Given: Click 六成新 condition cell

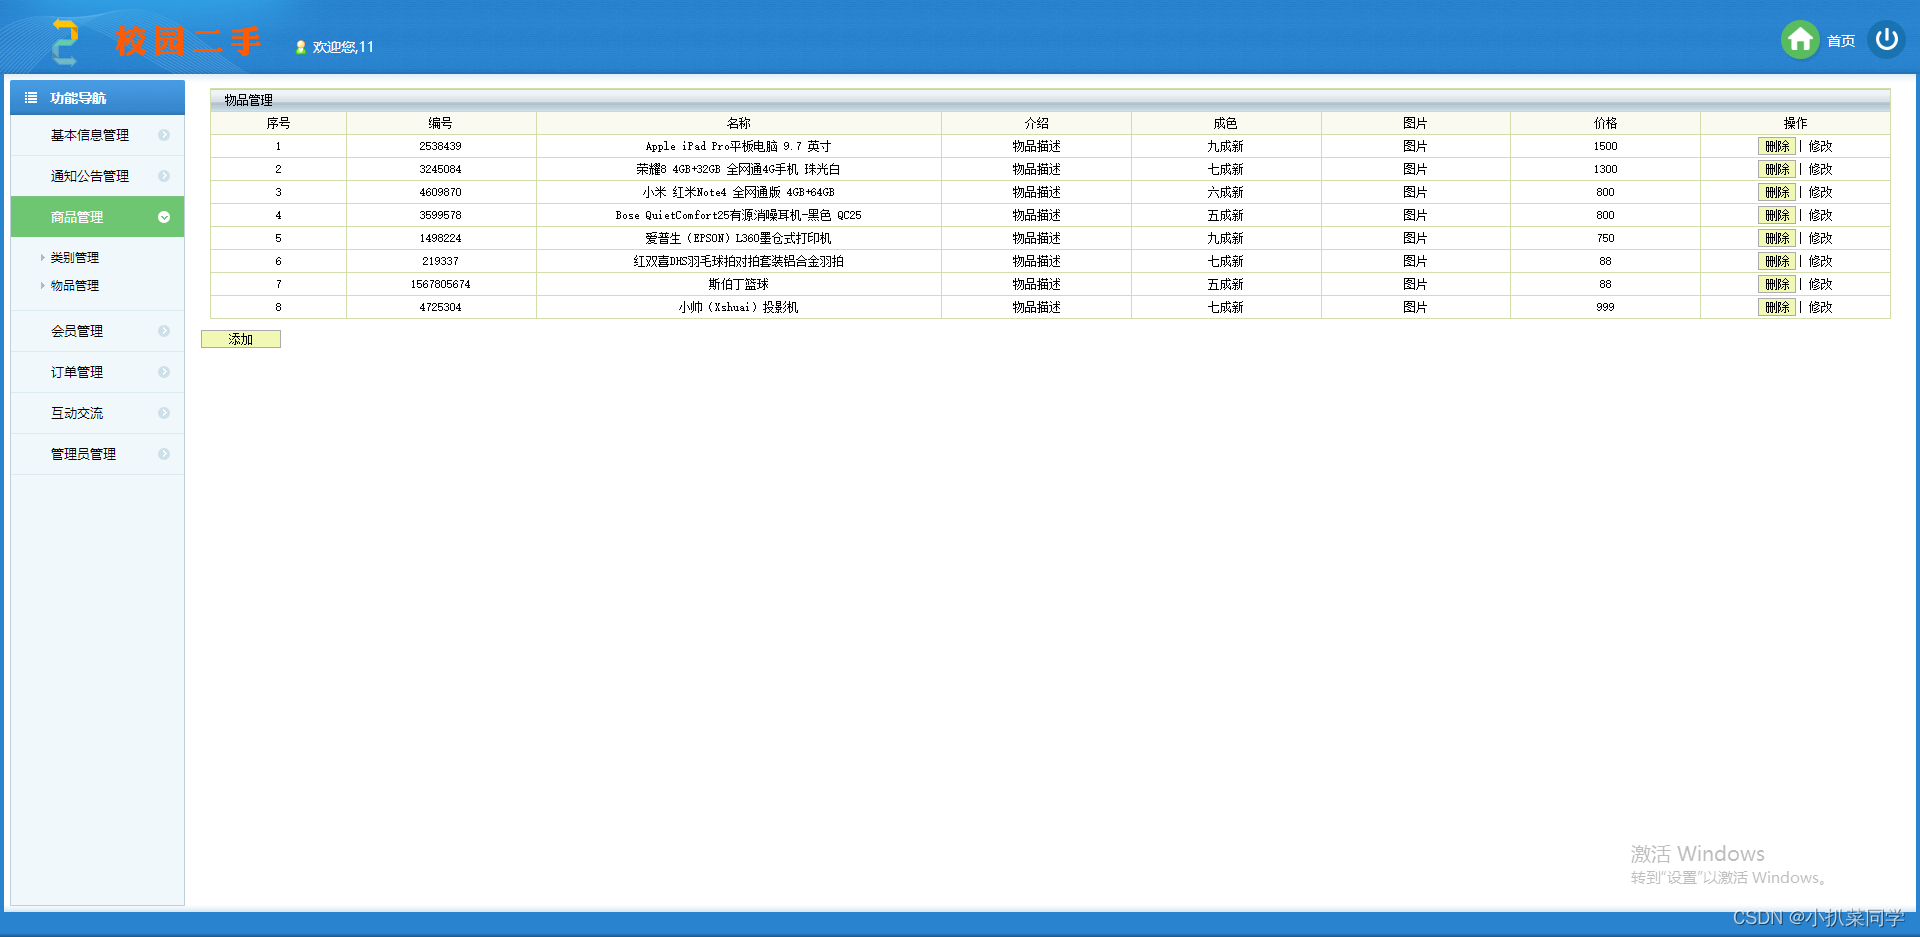Looking at the screenshot, I should click(1225, 192).
